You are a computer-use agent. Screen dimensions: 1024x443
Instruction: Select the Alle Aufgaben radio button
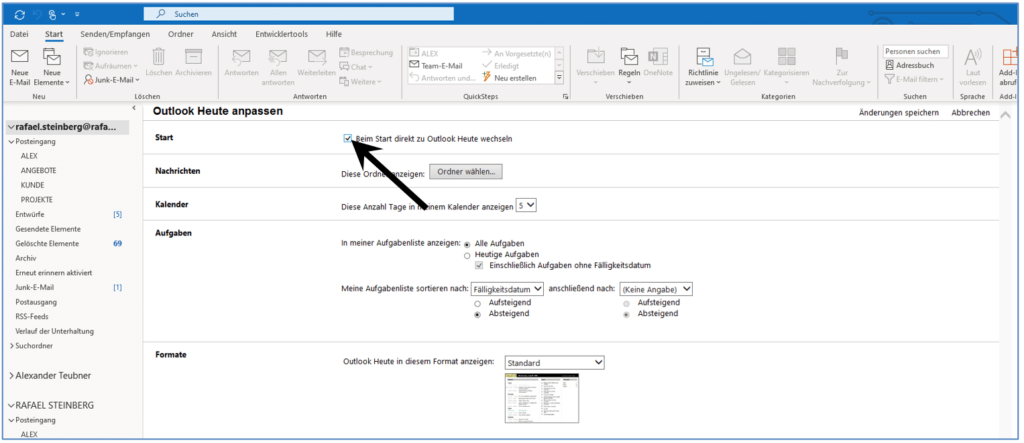(467, 244)
